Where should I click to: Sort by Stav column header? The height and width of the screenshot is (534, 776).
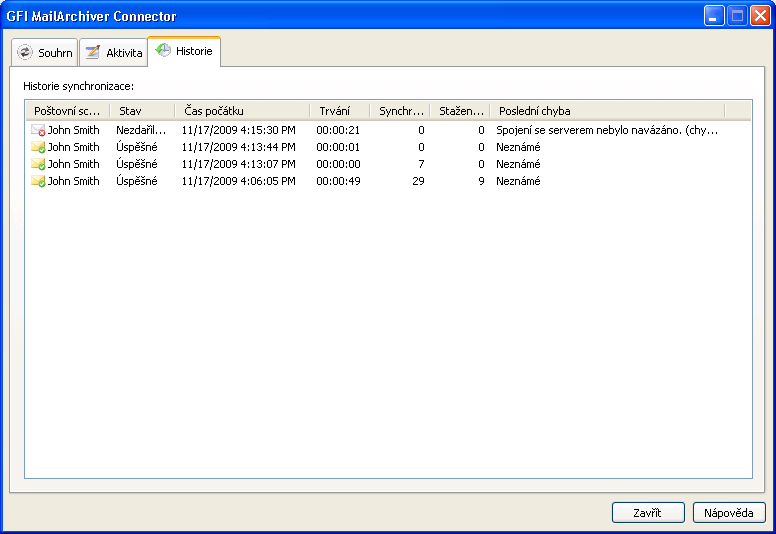[143, 111]
